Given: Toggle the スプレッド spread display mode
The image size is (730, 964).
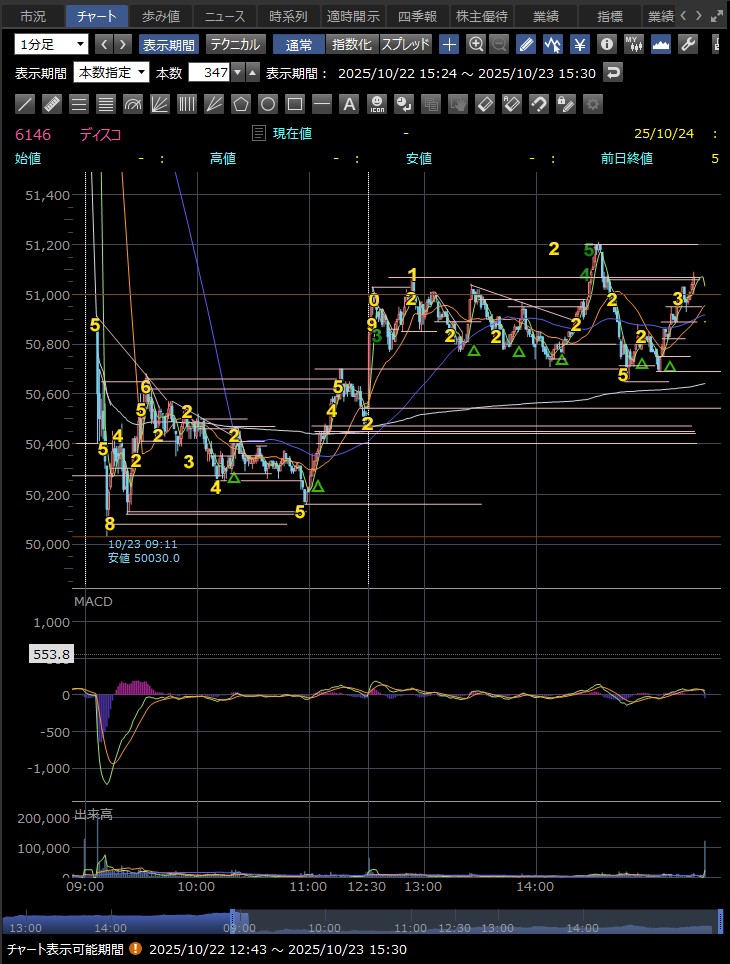Looking at the screenshot, I should point(406,44).
